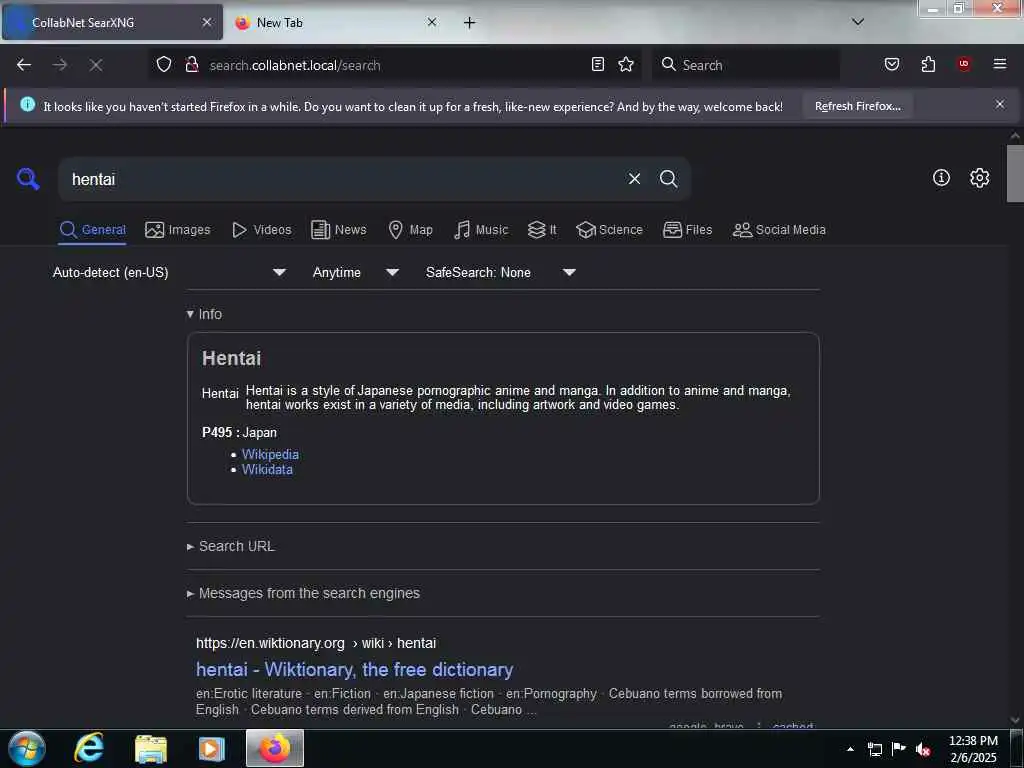Dismiss the Firefox refresh notification
Image resolution: width=1024 pixels, height=768 pixels.
coord(999,104)
